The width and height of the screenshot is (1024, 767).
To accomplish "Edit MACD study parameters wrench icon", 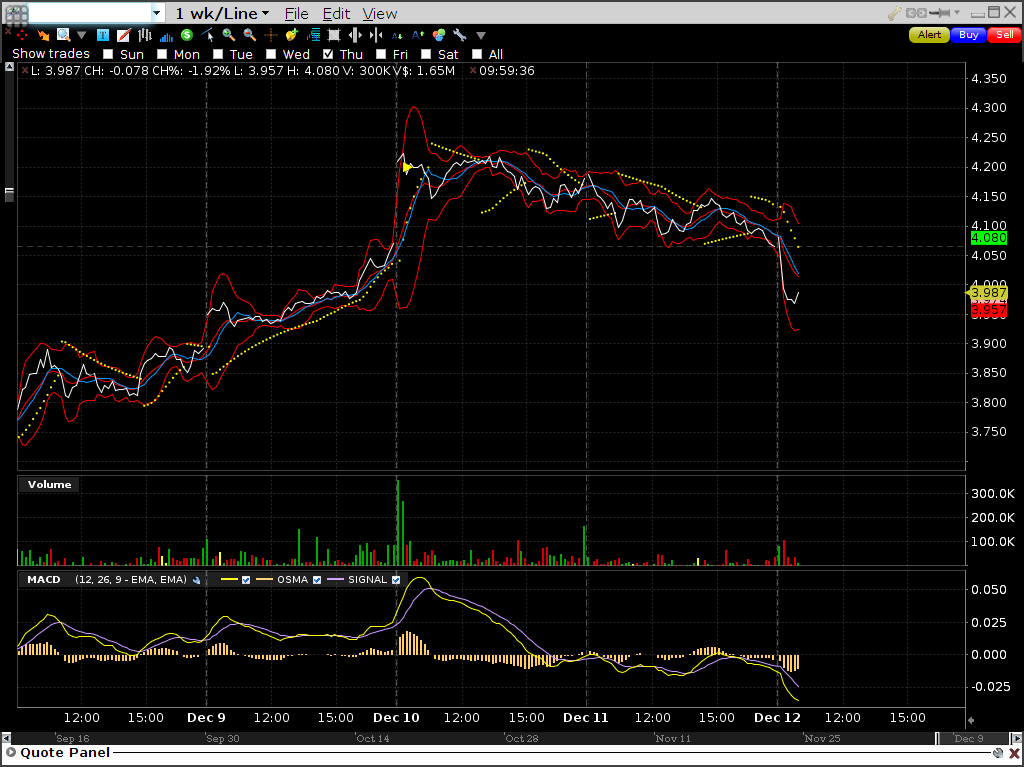I will tap(197, 580).
